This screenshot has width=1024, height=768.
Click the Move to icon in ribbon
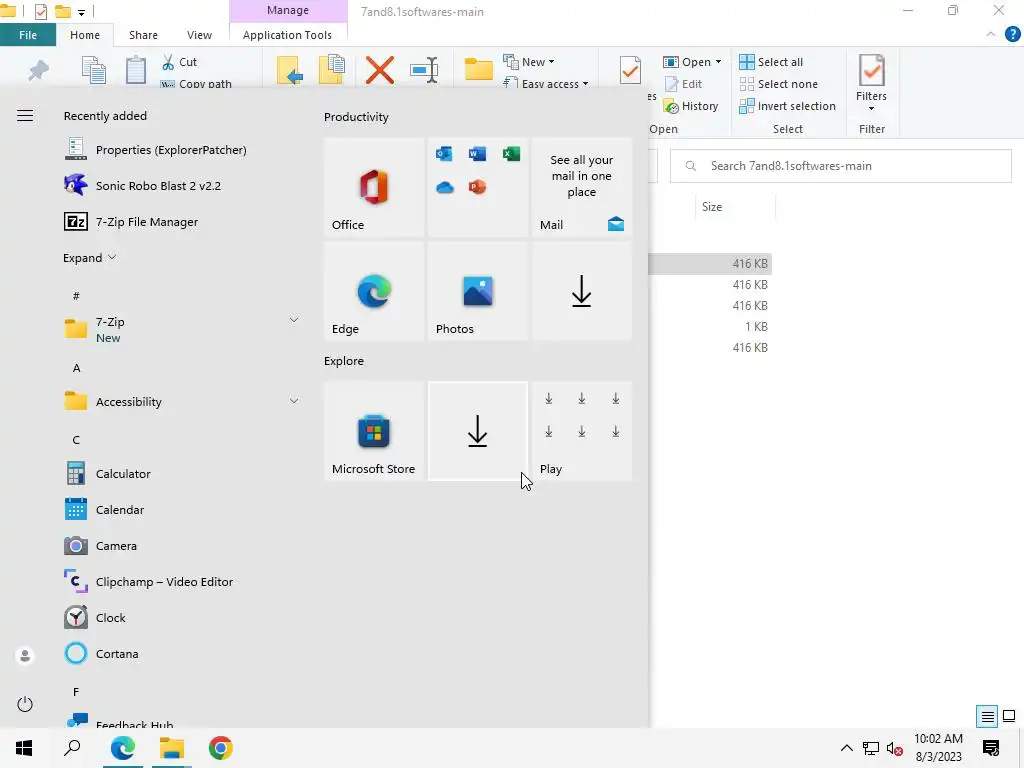[x=289, y=70]
